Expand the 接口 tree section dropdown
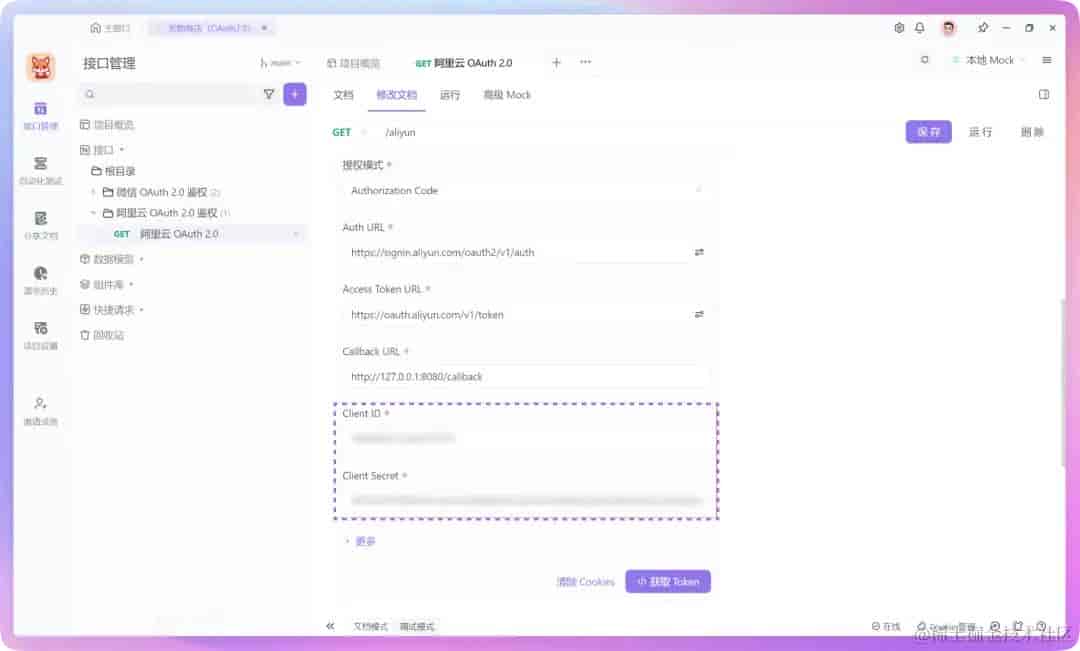The width and height of the screenshot is (1080, 651). 121,149
